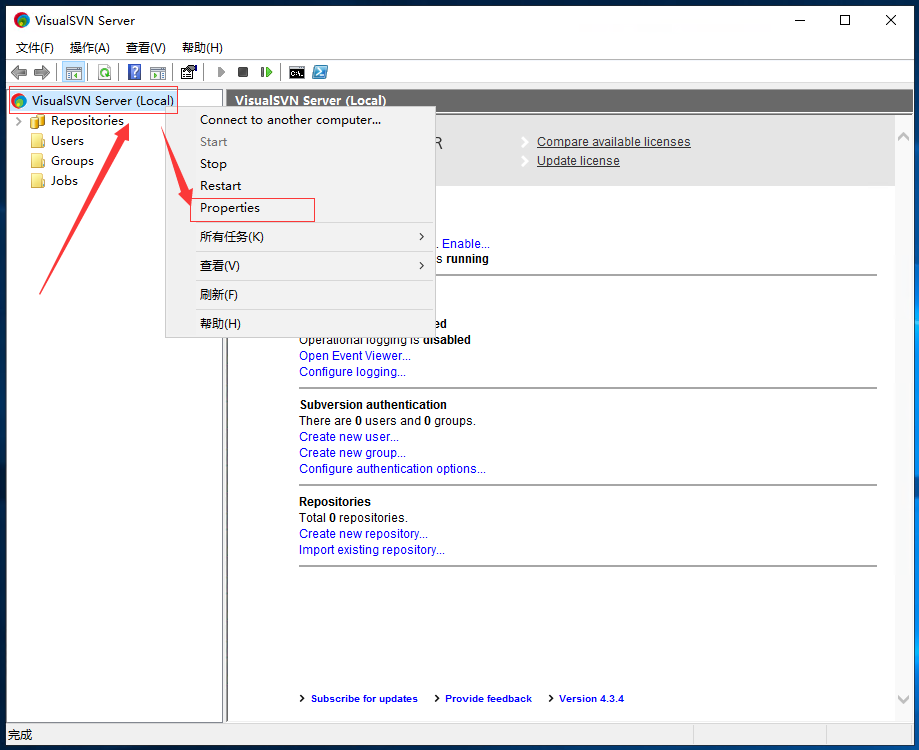The width and height of the screenshot is (919, 750).
Task: Click Provide feedback link
Action: point(488,698)
